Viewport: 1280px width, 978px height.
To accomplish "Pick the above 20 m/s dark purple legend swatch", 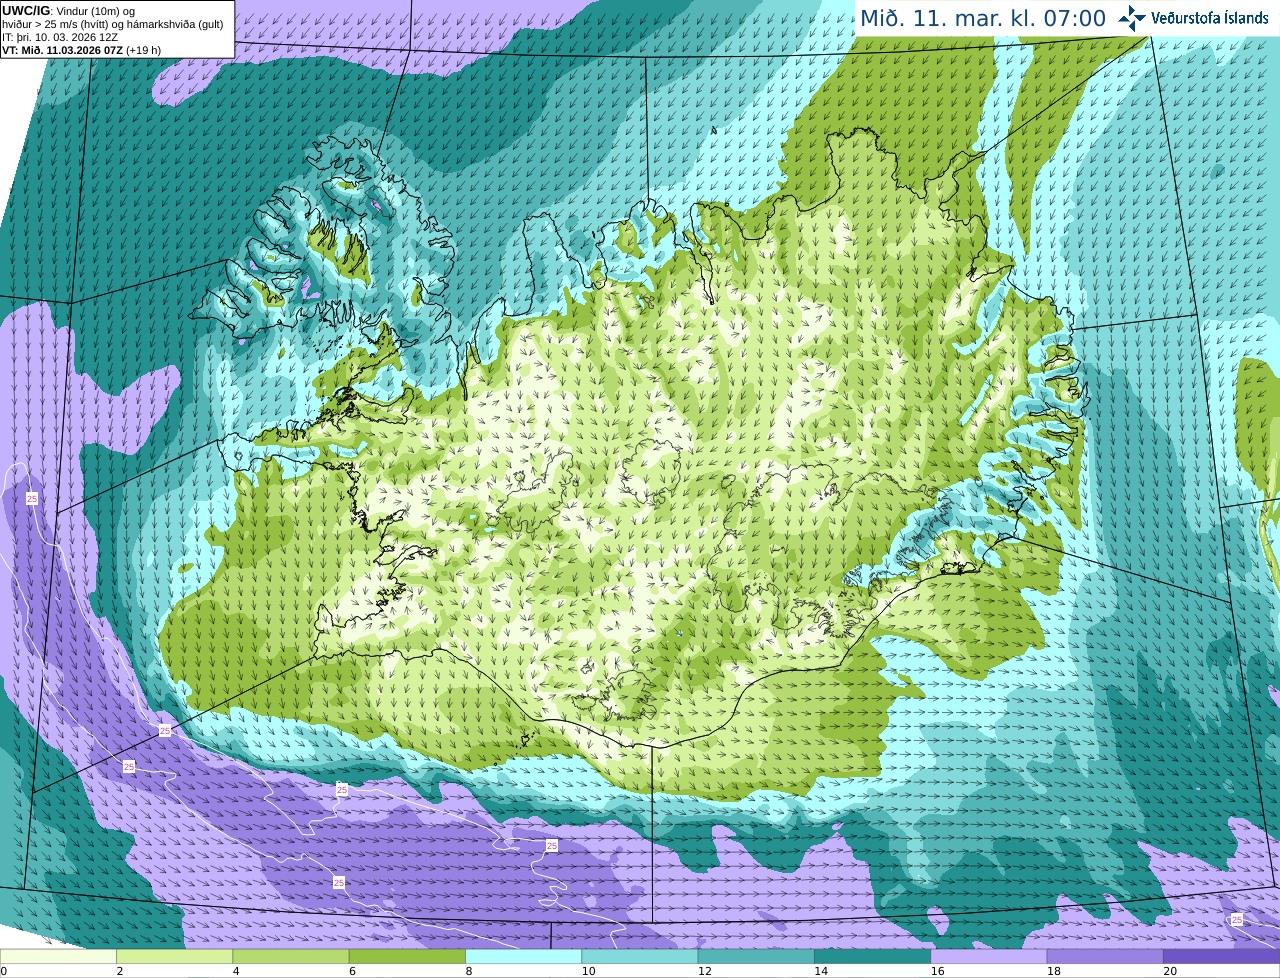I will (x=1221, y=957).
